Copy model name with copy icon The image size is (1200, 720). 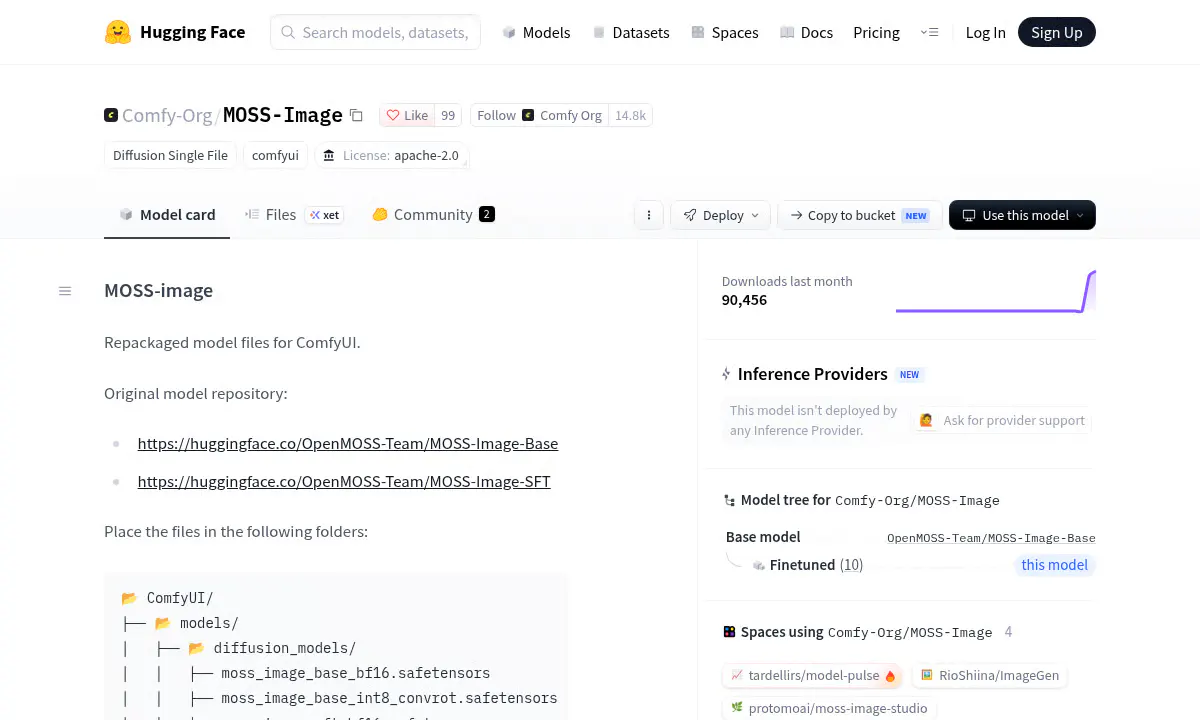(356, 115)
